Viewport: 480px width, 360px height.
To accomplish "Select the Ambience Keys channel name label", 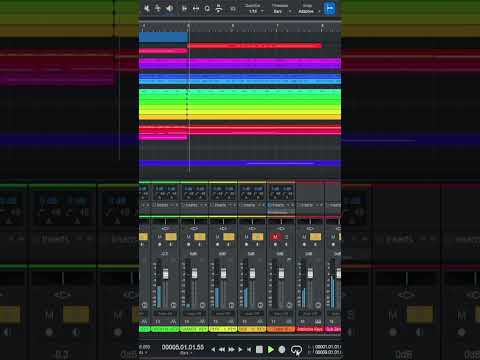I will pos(310,329).
